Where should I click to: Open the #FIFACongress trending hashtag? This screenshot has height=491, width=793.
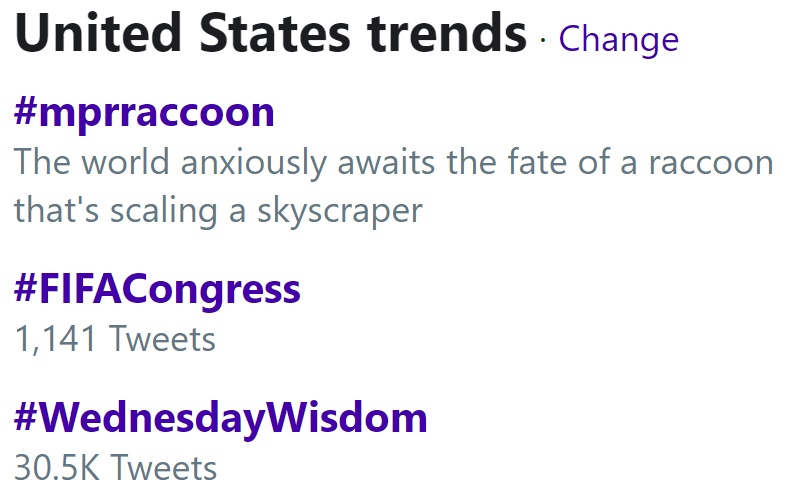coord(157,291)
